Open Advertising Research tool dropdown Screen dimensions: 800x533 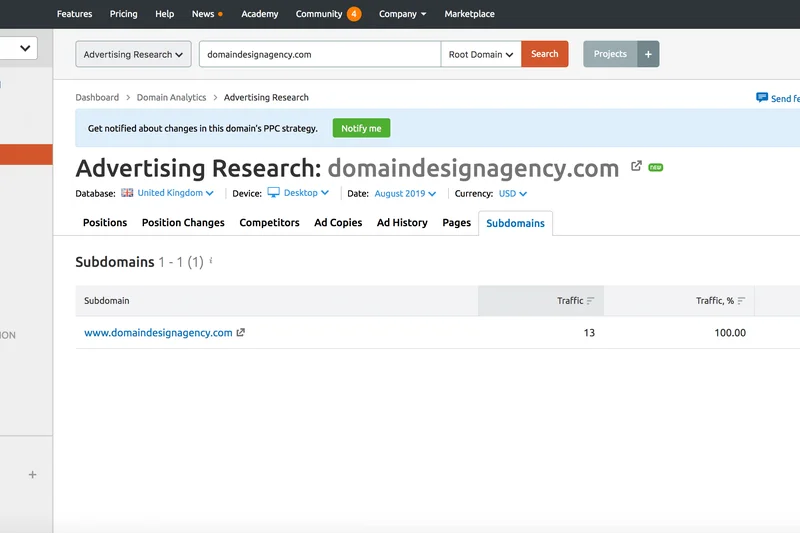(133, 54)
